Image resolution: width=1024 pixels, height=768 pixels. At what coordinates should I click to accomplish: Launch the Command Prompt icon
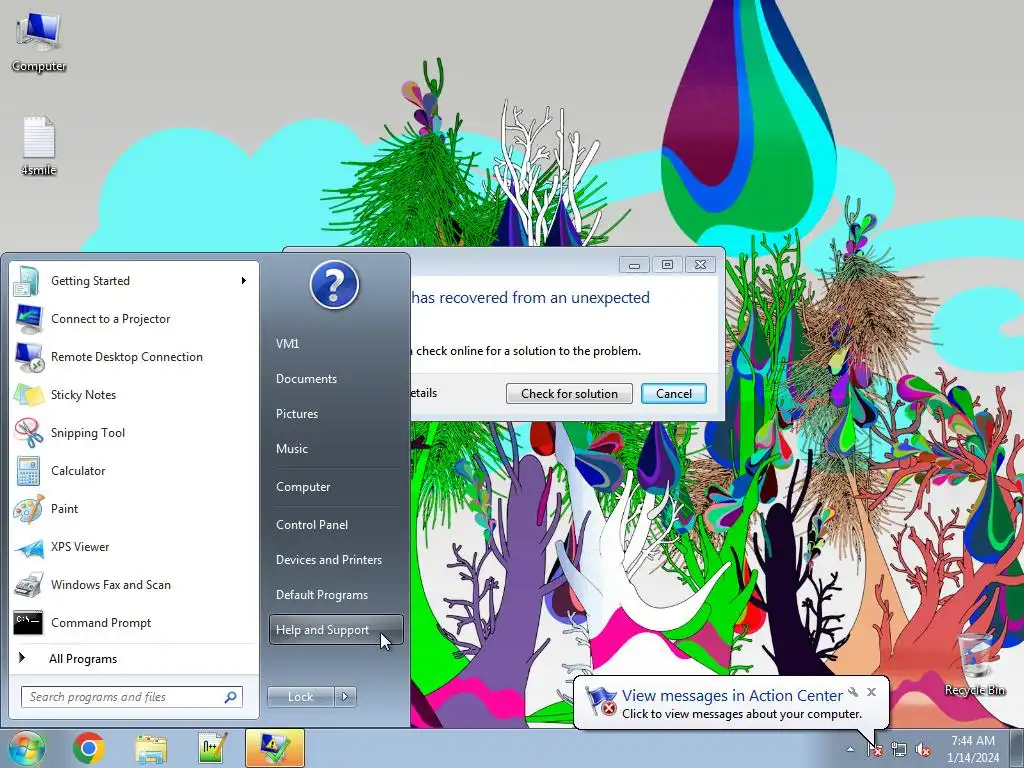pyautogui.click(x=27, y=623)
